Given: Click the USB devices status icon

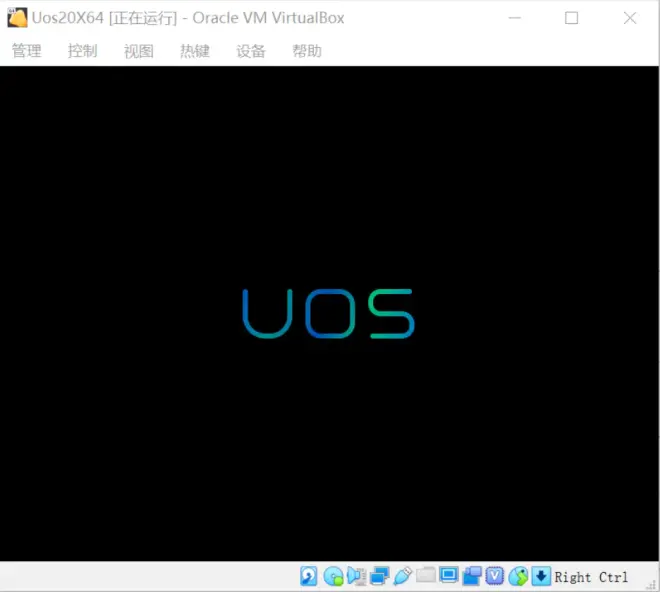Looking at the screenshot, I should (x=402, y=576).
